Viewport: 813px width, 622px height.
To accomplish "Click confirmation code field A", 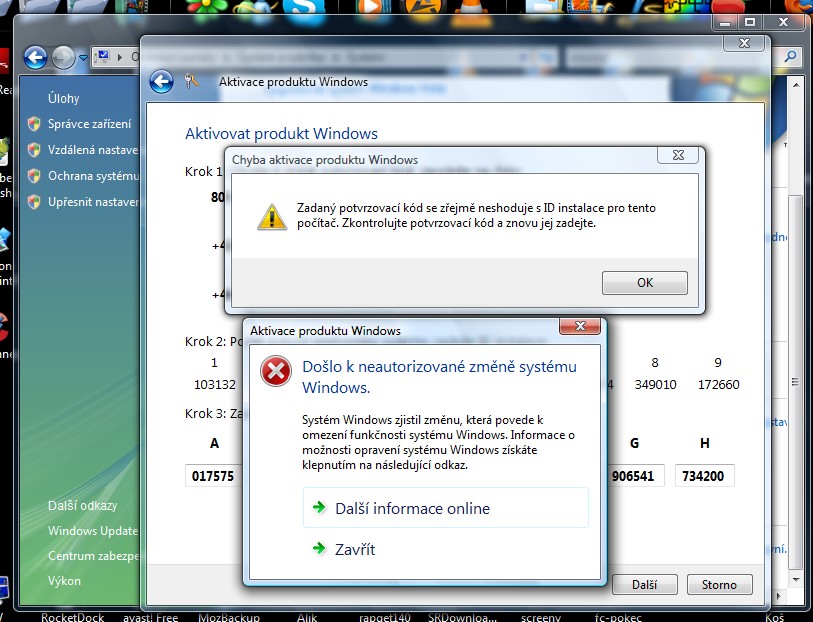I will (x=213, y=477).
